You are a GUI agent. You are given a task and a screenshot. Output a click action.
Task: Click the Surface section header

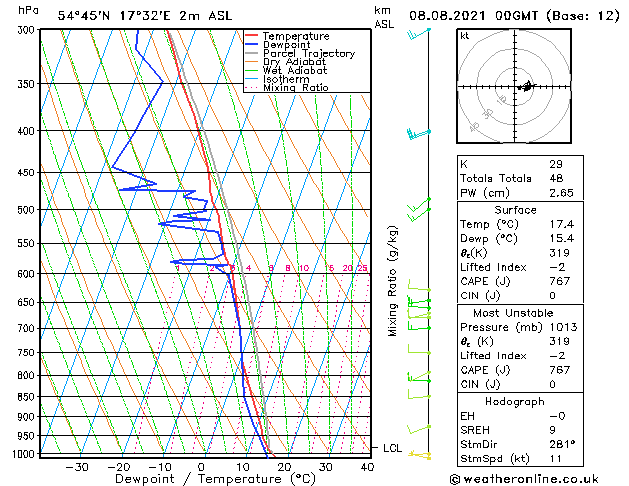click(x=515, y=210)
